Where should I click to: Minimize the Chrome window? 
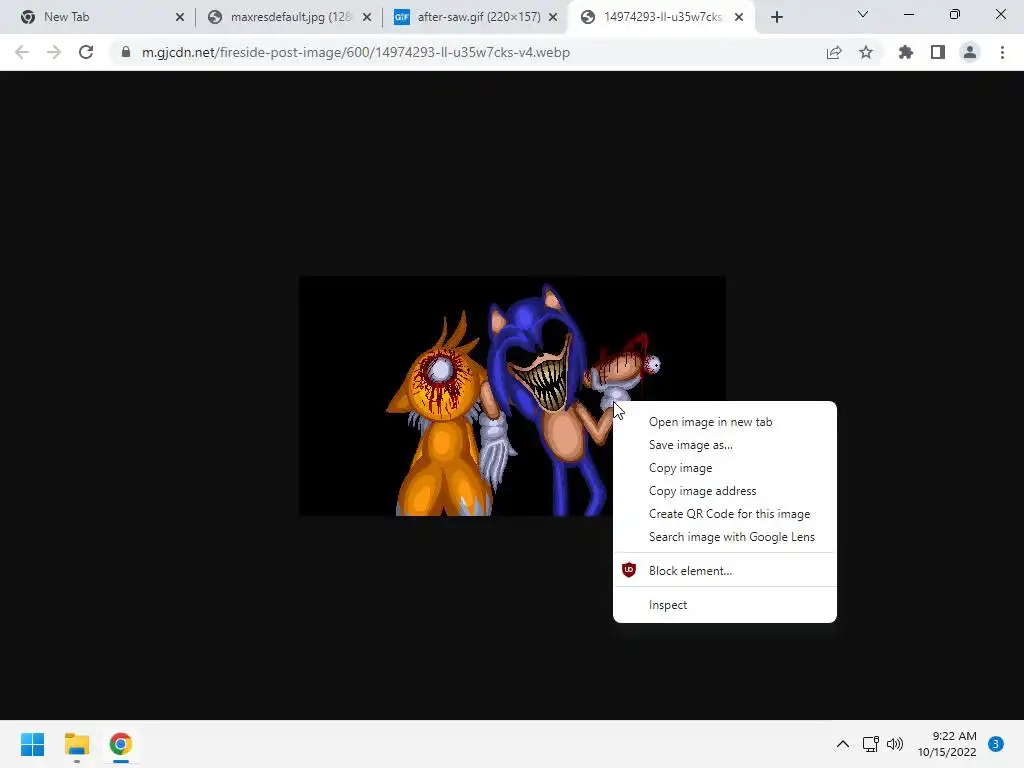point(908,14)
